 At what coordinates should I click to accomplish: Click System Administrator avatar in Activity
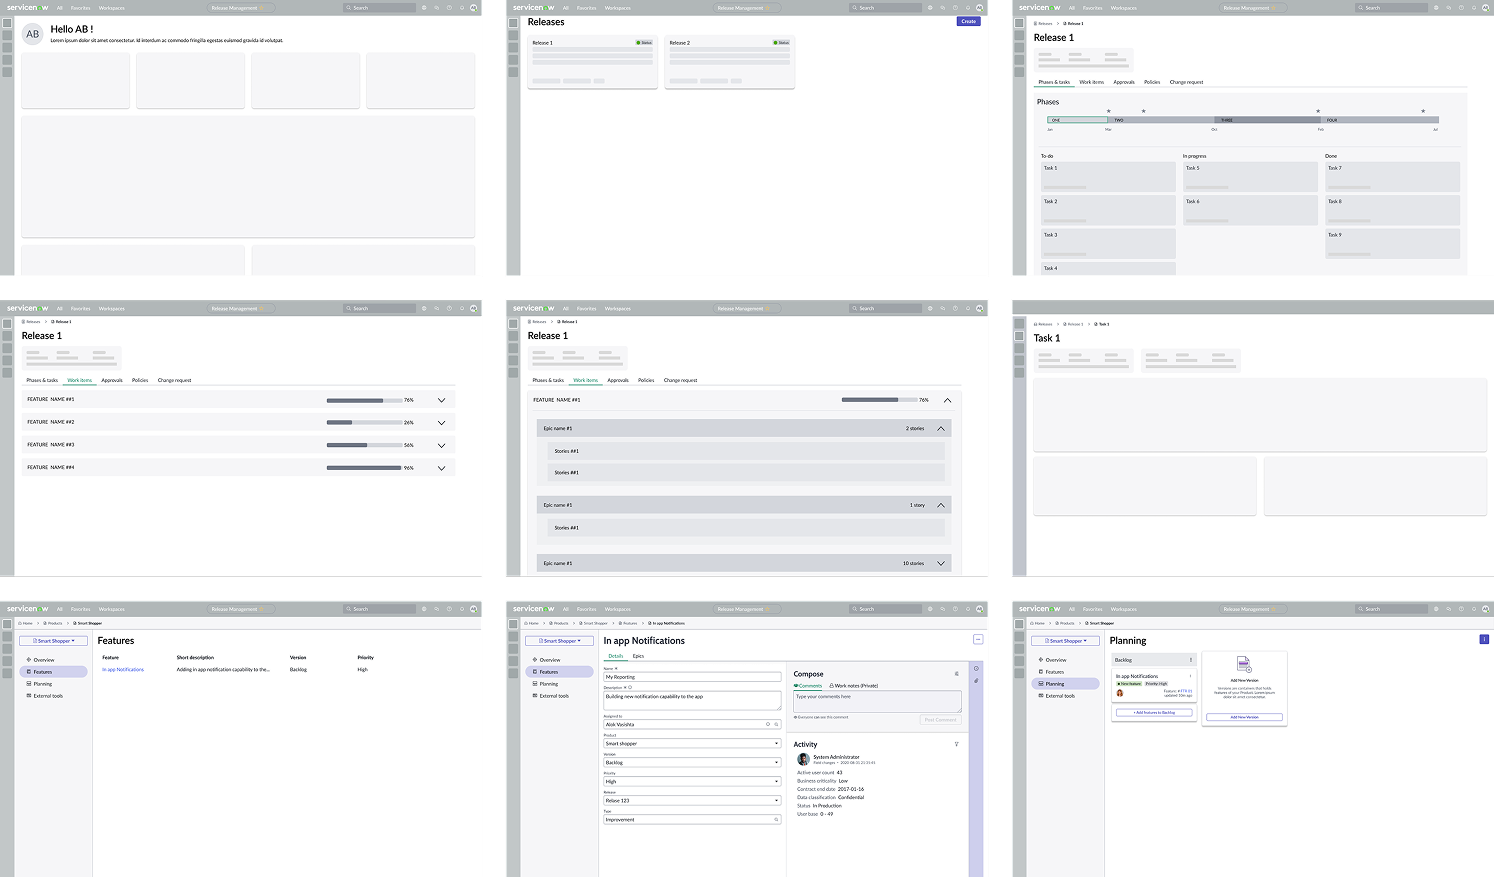pos(803,760)
